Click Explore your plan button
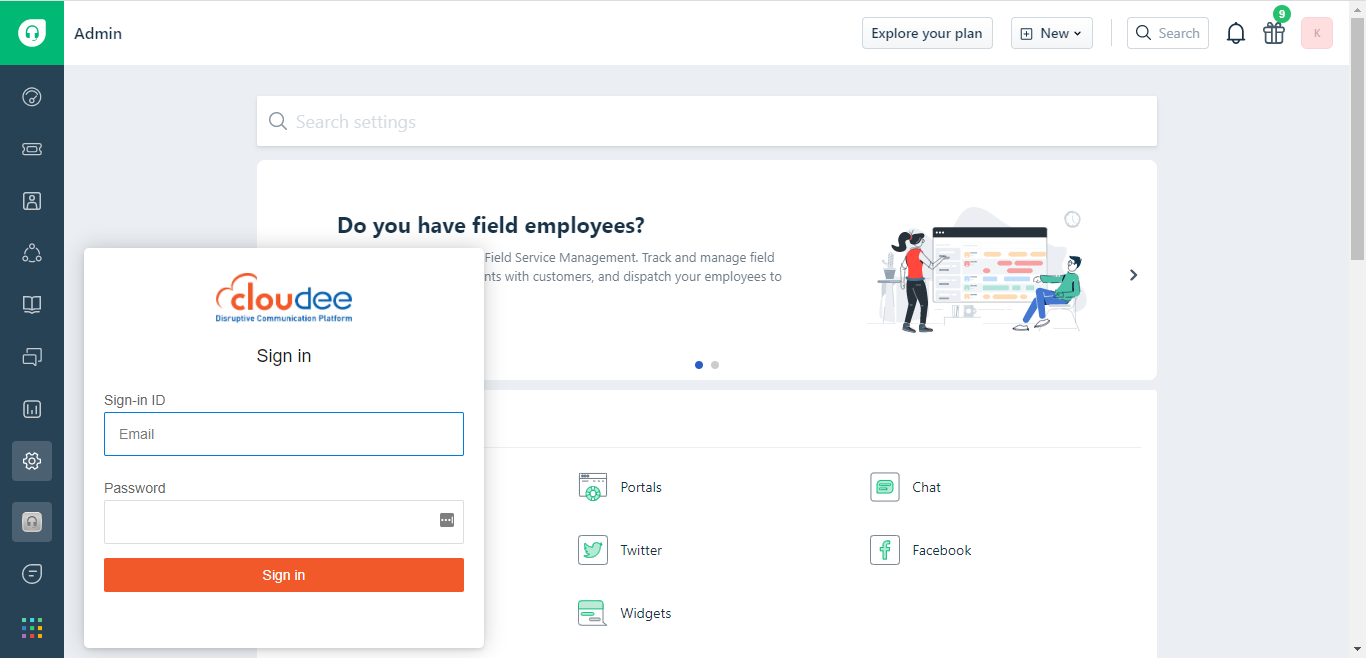 point(927,33)
